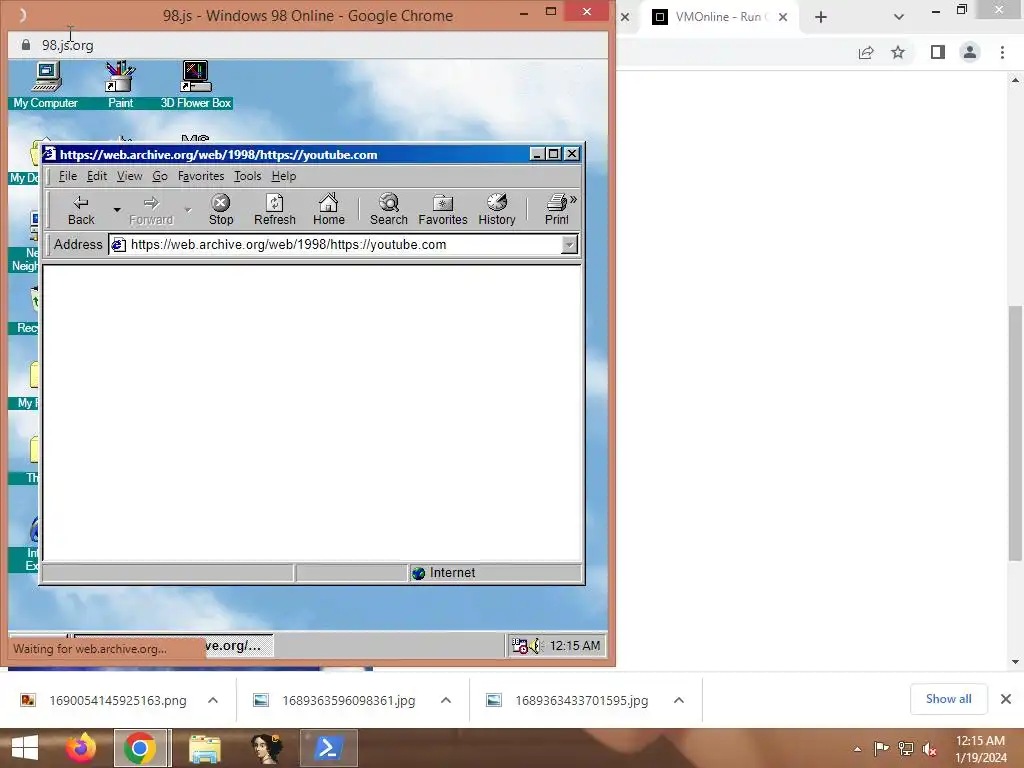1024x768 pixels.
Task: Select My Computer desktop icon
Action: (x=46, y=85)
